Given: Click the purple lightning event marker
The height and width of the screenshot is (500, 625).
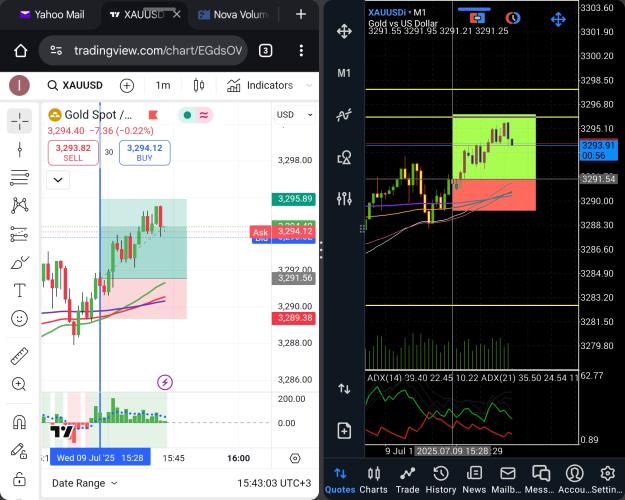Looking at the screenshot, I should (165, 382).
